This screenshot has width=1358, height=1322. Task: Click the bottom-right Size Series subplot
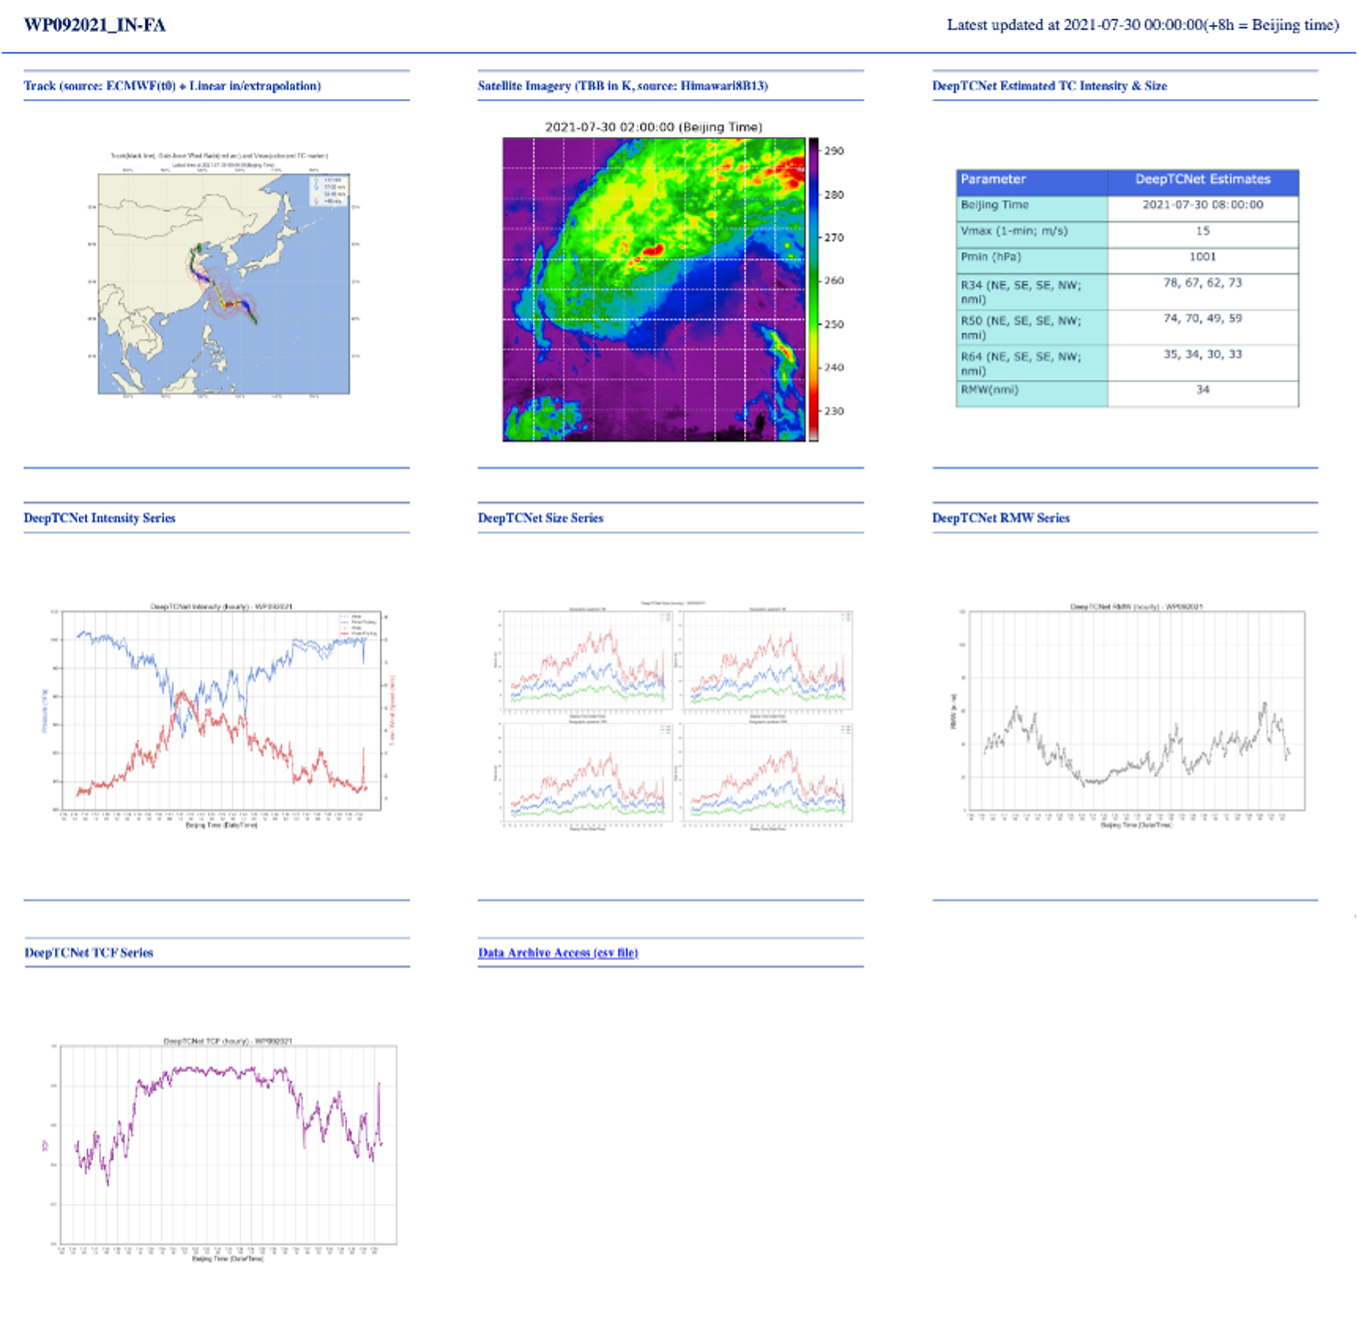click(767, 774)
